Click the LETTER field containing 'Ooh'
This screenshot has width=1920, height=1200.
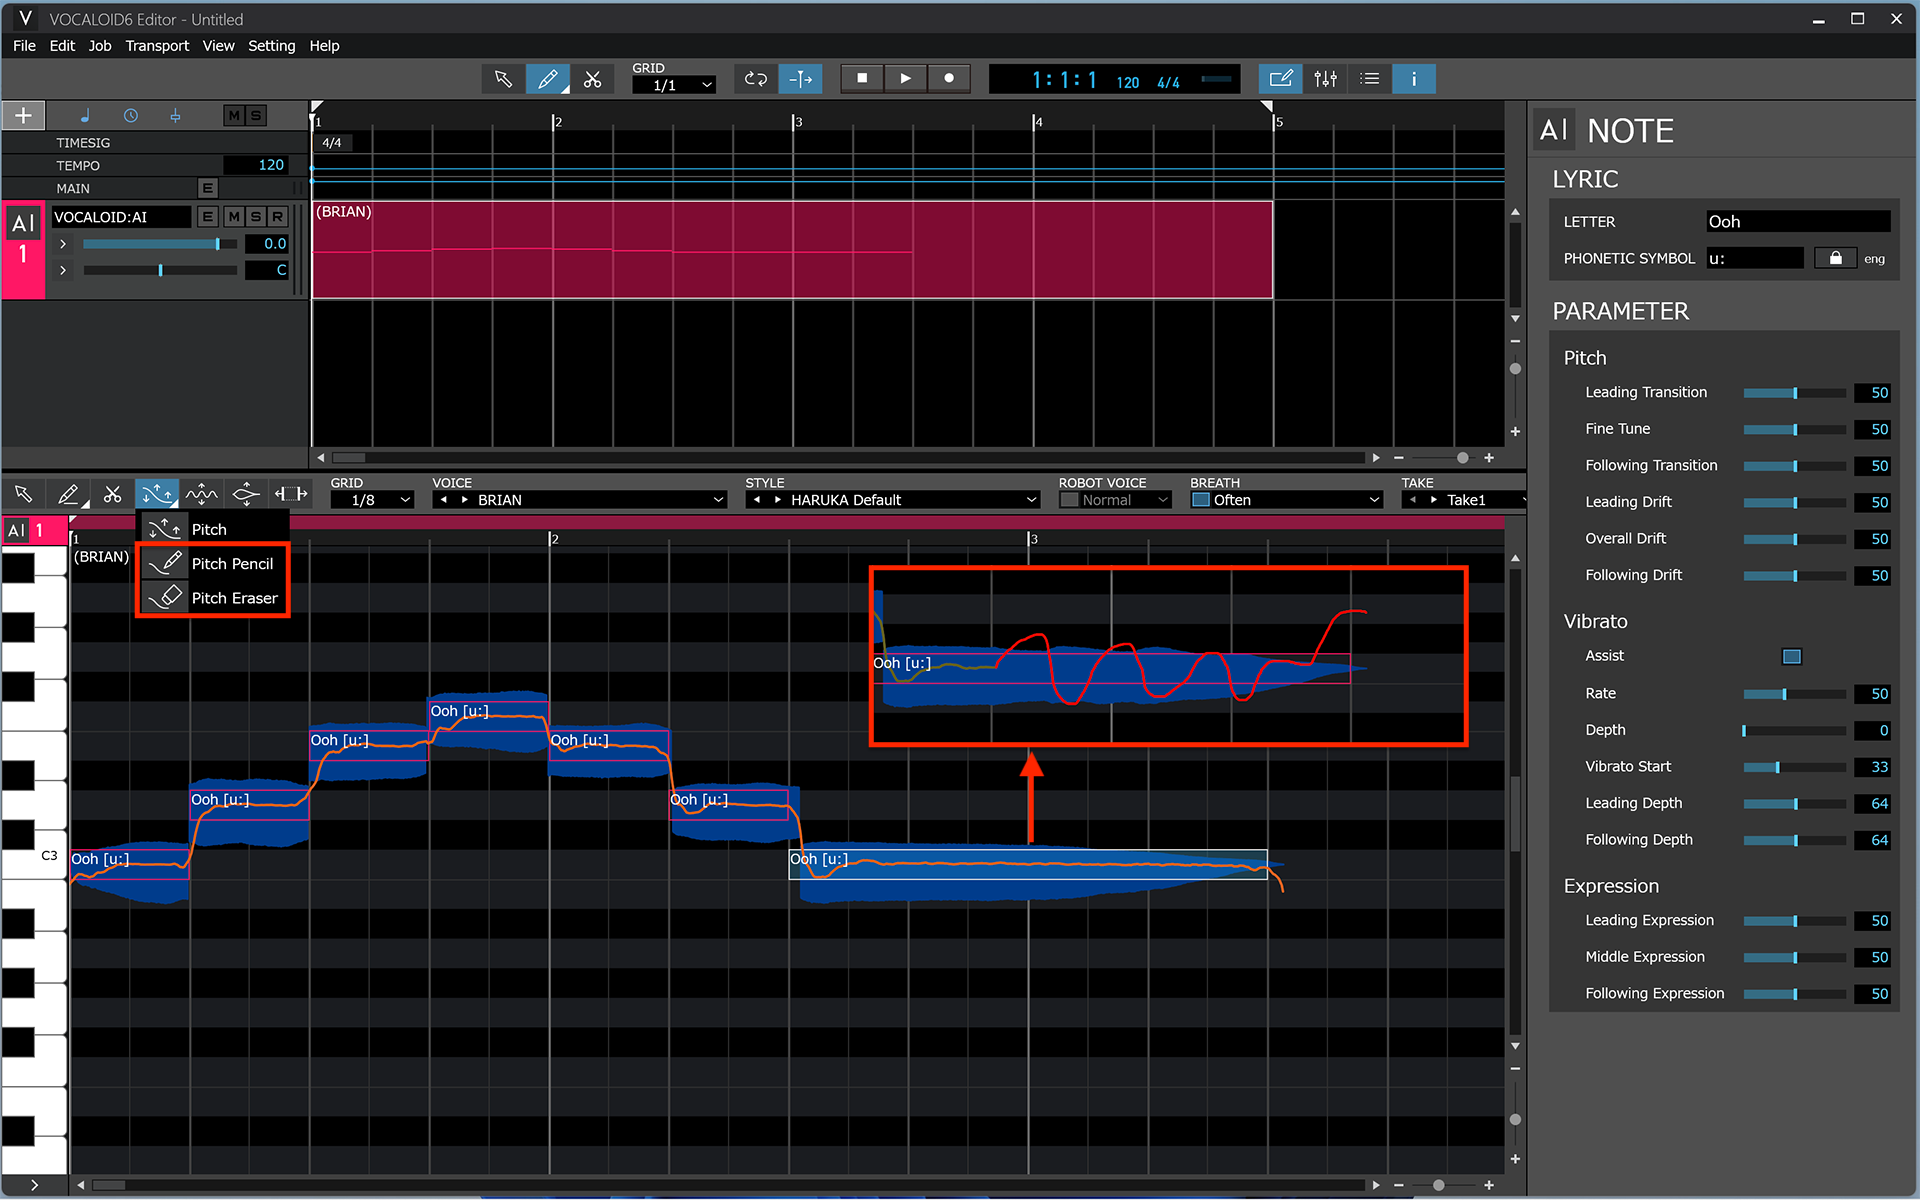coord(1797,221)
